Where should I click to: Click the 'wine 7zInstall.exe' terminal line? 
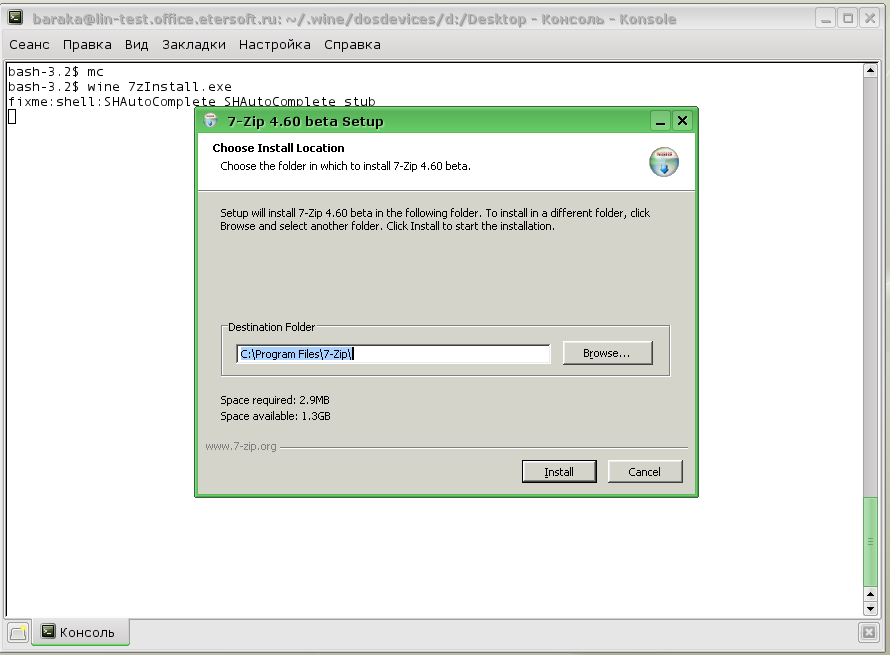120,87
